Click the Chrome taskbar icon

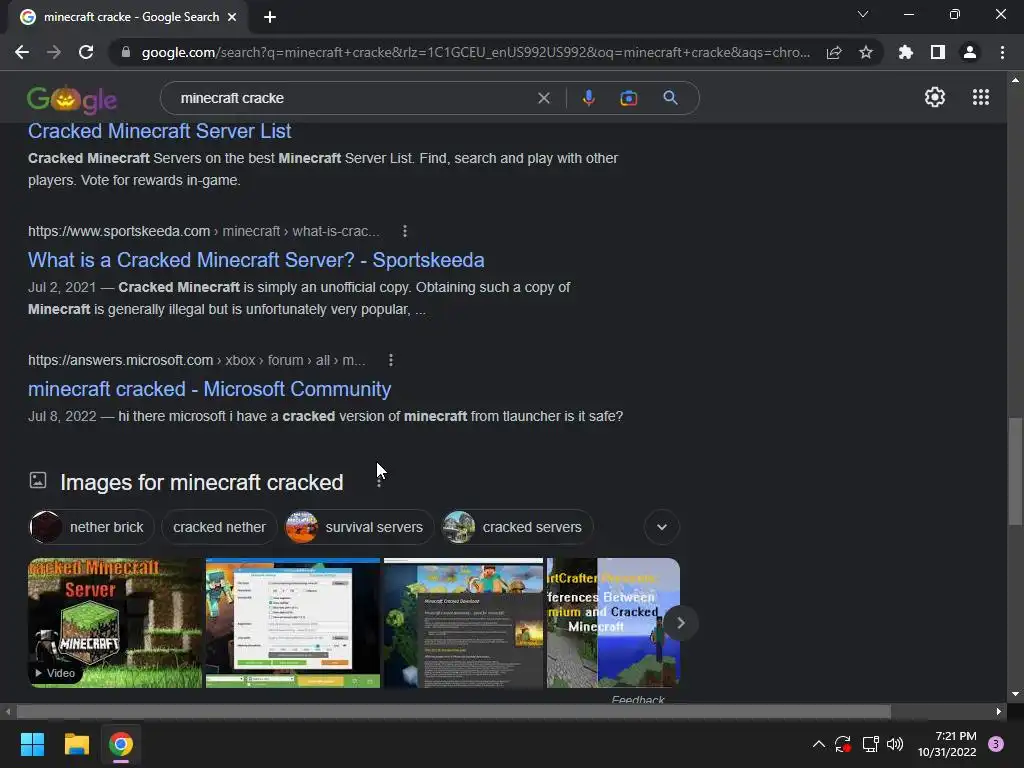pos(121,744)
